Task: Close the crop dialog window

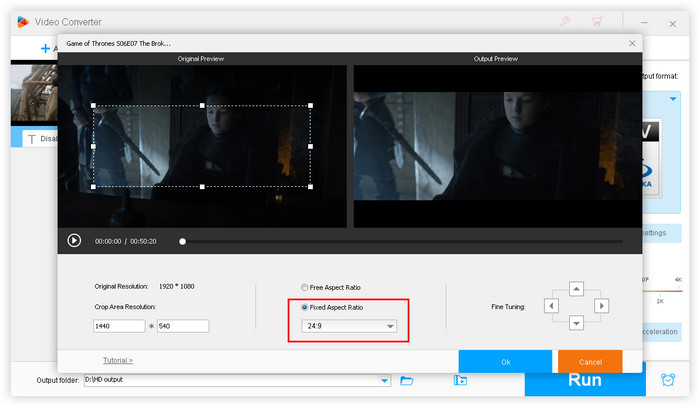Action: tap(632, 43)
